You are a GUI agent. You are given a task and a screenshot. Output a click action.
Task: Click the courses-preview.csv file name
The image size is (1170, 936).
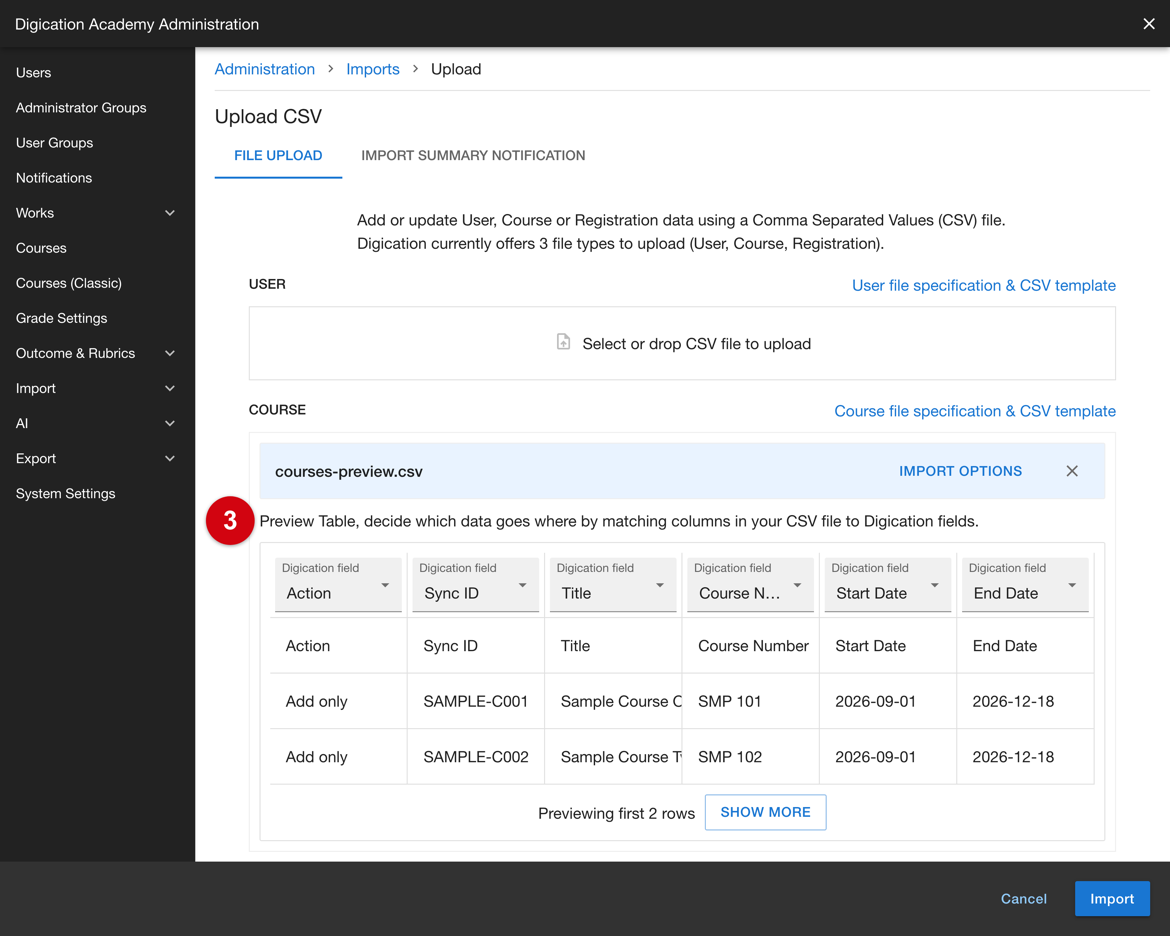[348, 471]
